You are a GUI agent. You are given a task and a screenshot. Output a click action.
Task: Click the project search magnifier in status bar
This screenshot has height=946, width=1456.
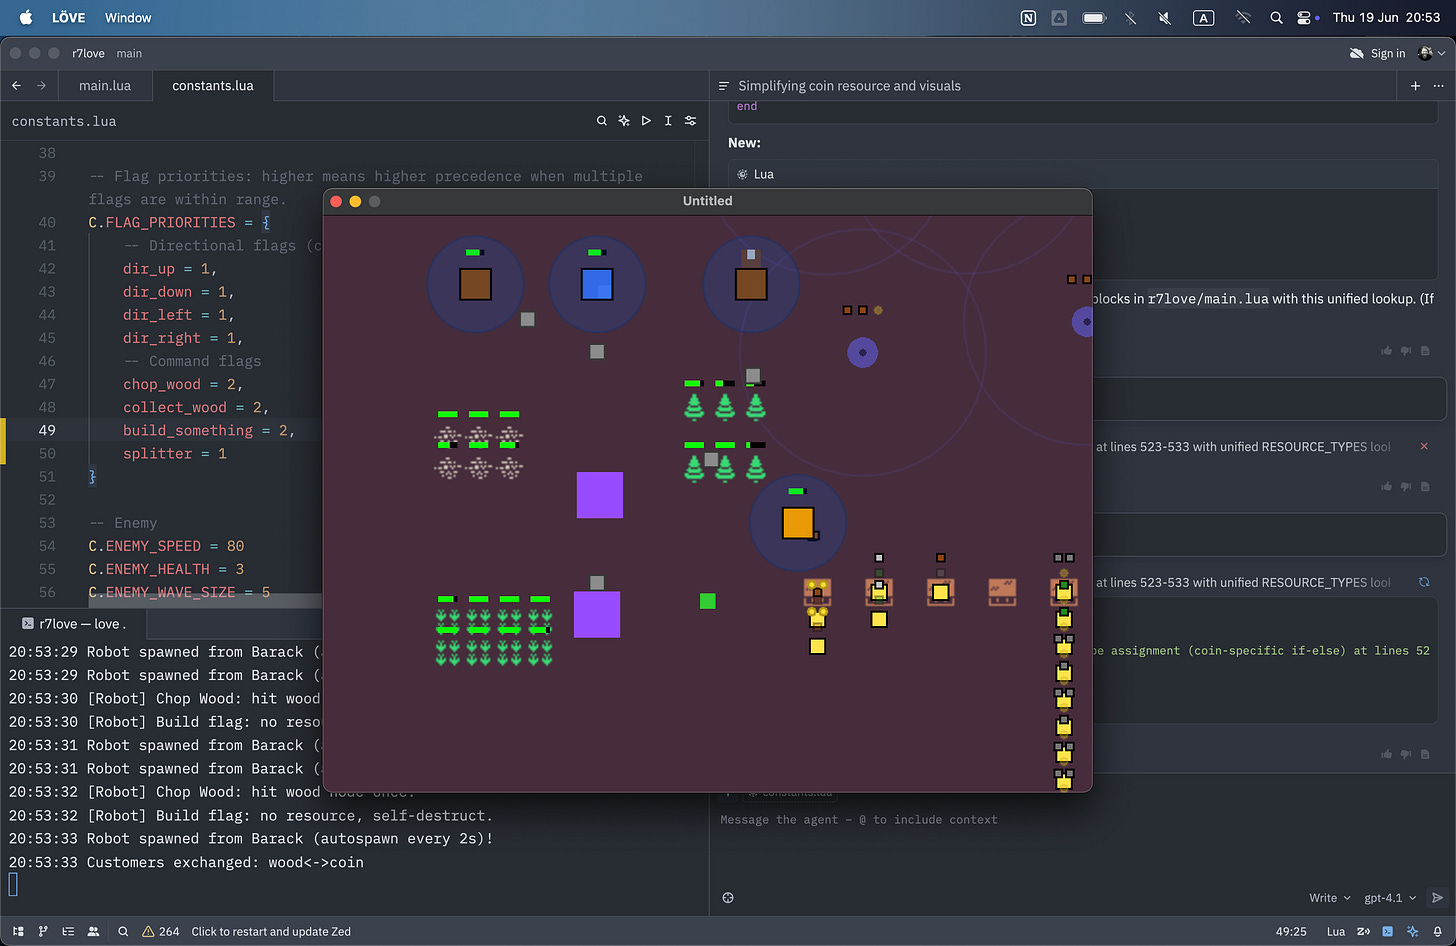point(123,931)
